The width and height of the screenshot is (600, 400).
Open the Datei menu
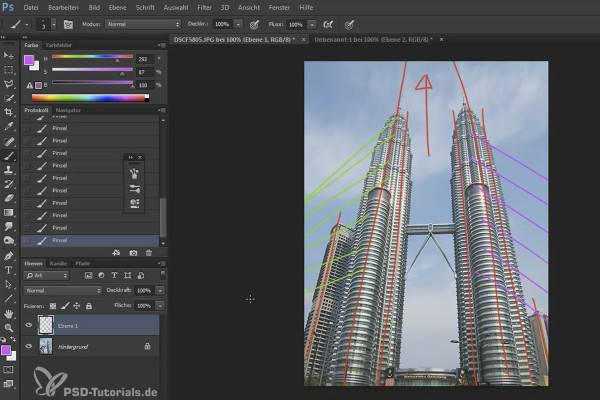click(31, 8)
